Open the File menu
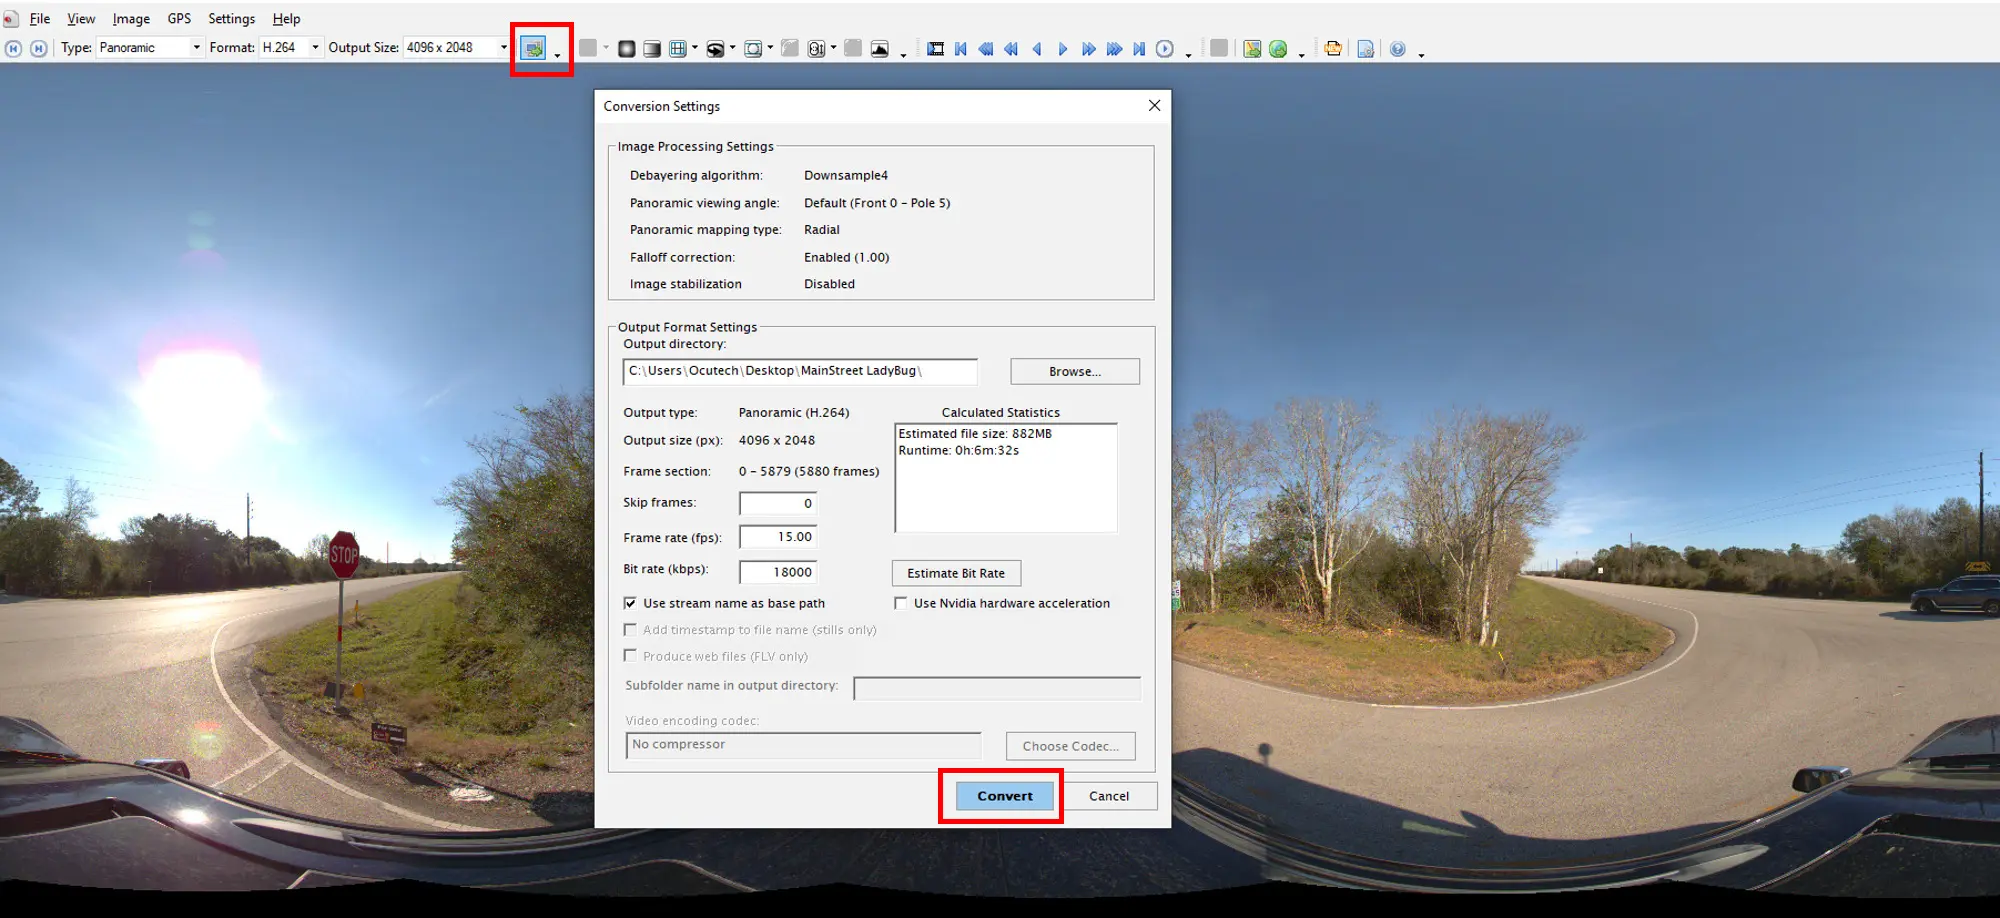This screenshot has height=918, width=2000. (x=40, y=19)
